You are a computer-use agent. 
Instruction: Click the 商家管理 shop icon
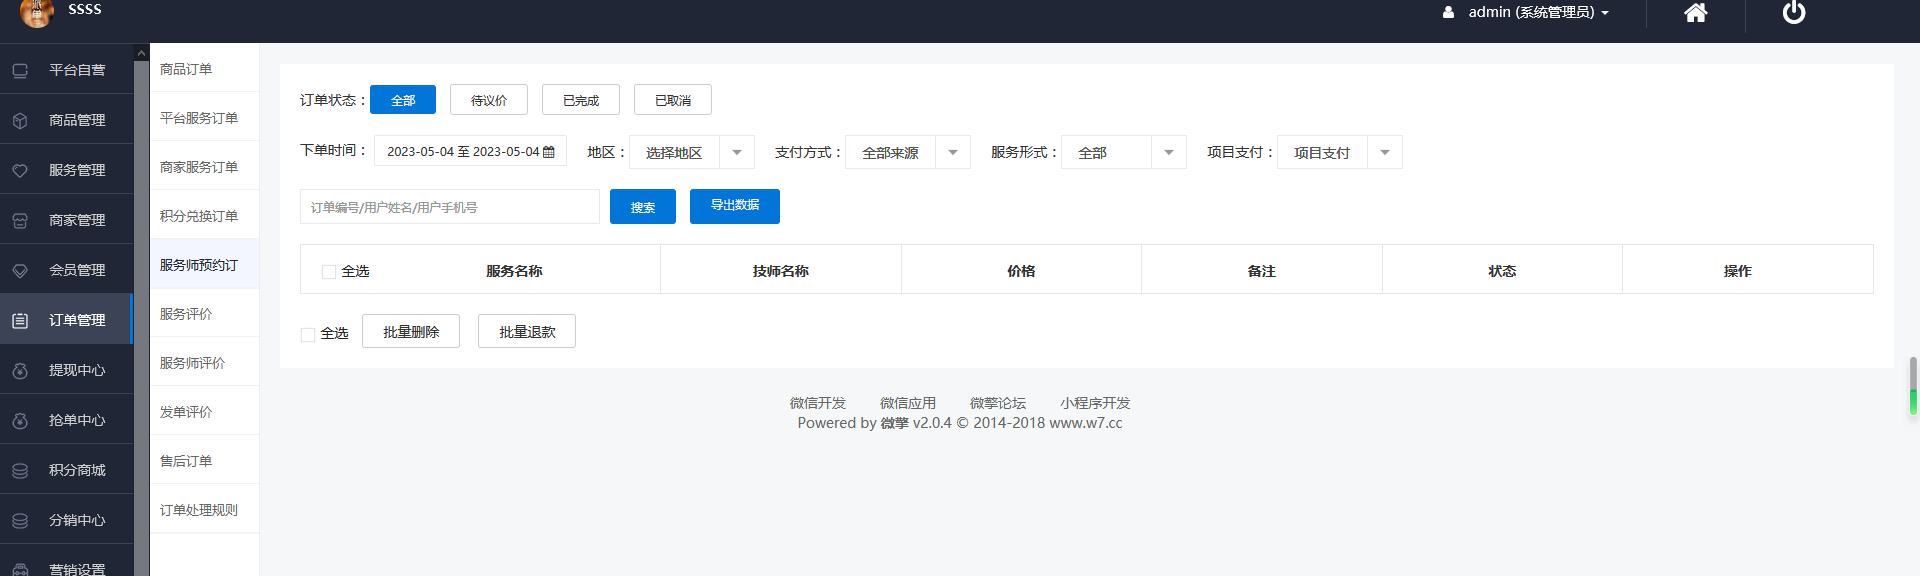(x=20, y=220)
